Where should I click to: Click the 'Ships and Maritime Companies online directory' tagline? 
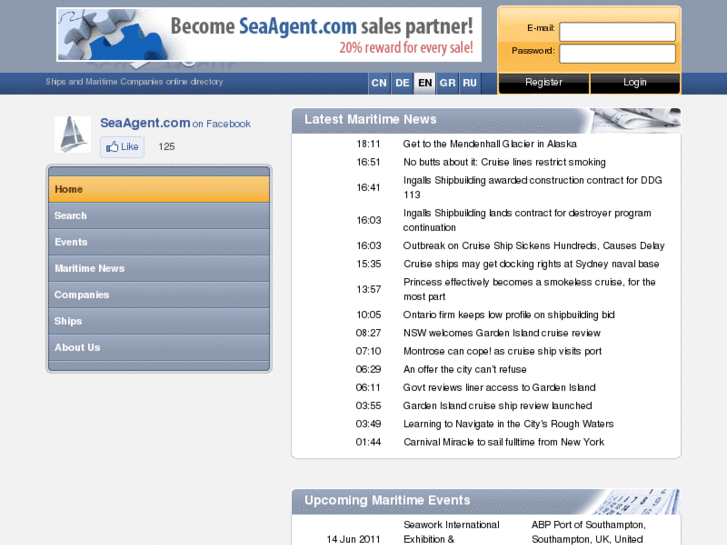coord(134,82)
